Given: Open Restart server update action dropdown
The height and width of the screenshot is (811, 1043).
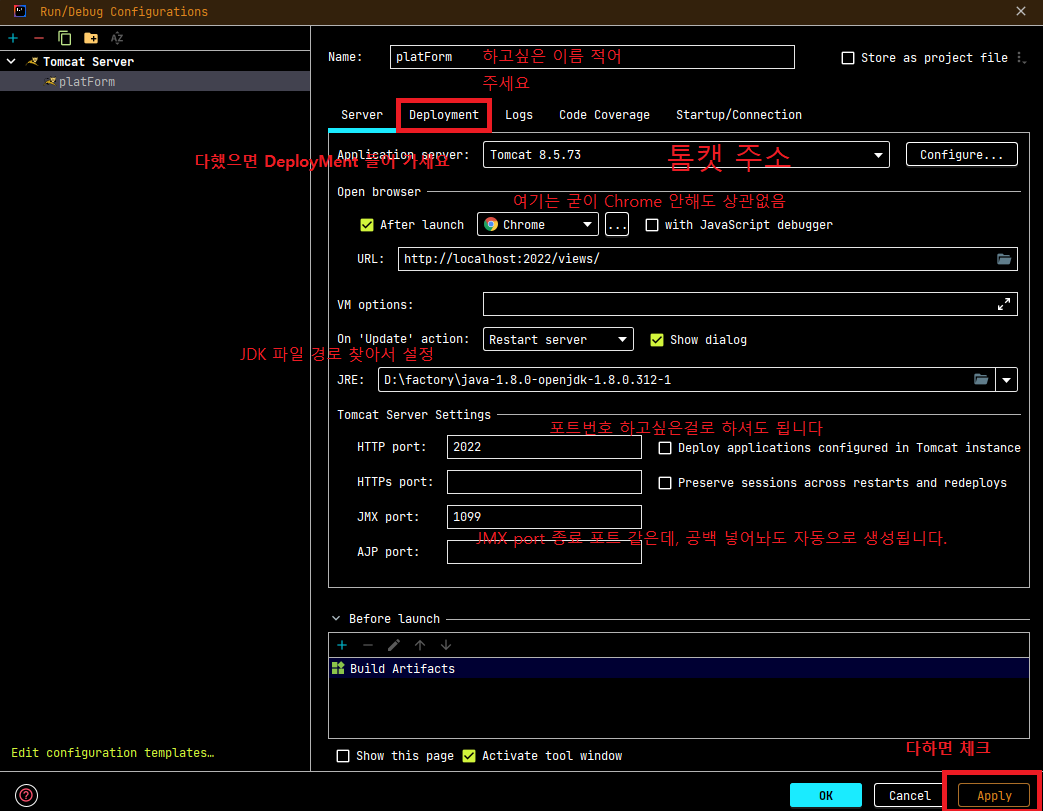Looking at the screenshot, I should (x=557, y=339).
